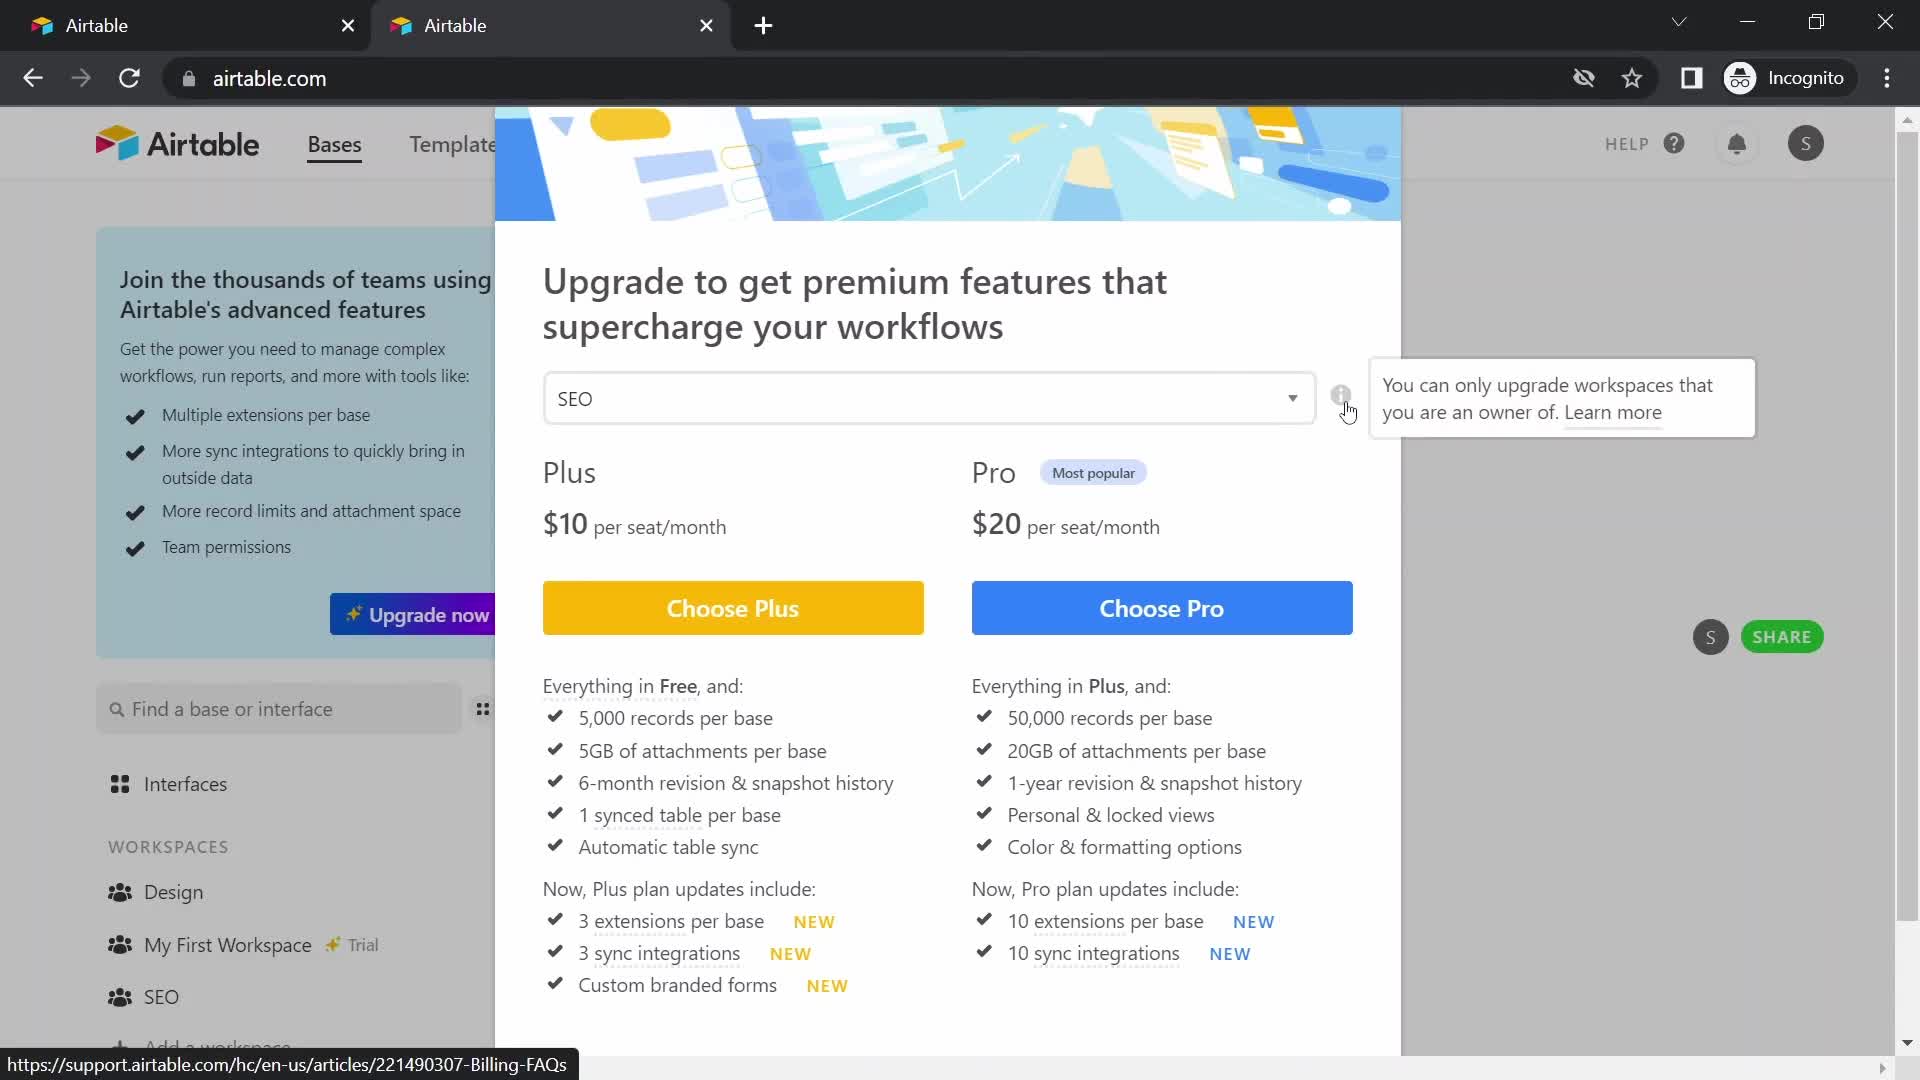Click the notifications bell icon

pos(1738,142)
